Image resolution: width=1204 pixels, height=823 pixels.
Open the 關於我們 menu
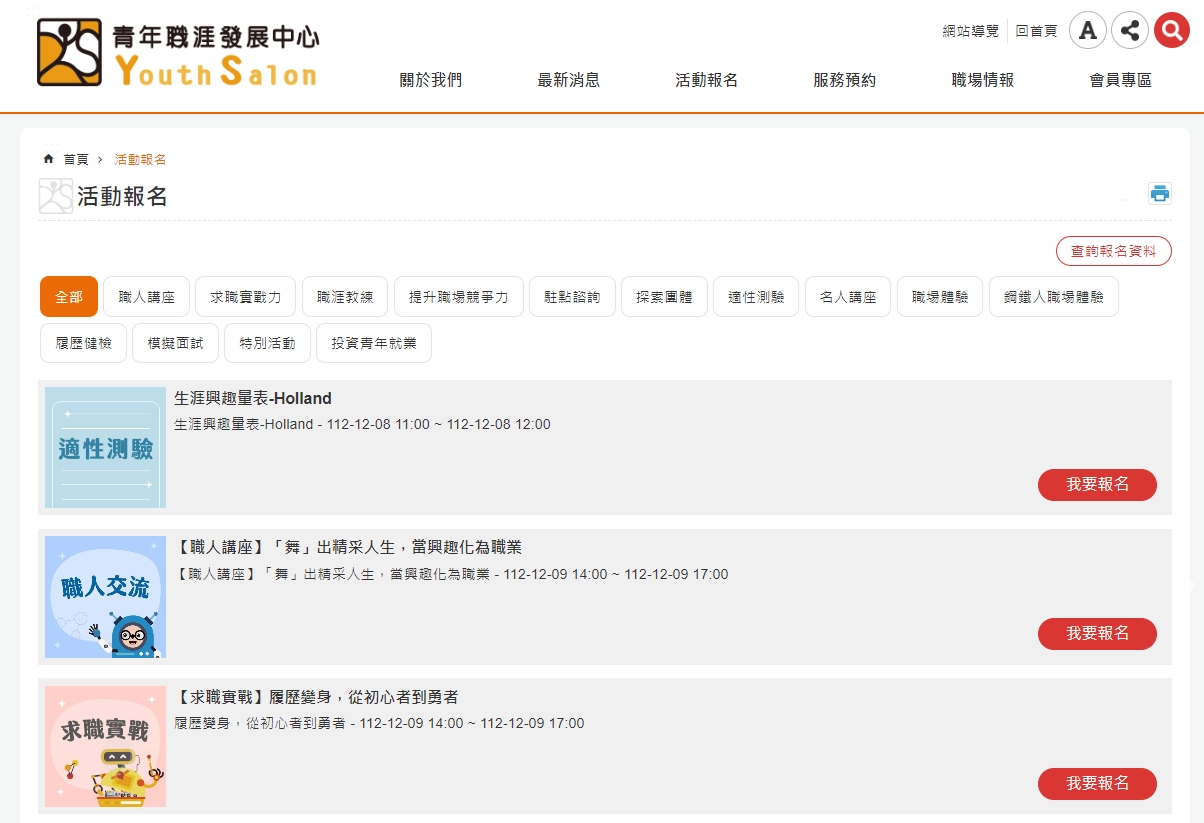click(430, 80)
